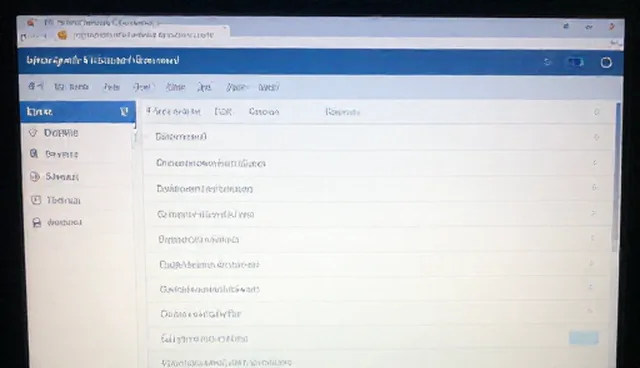Viewport: 640px width, 368px height.
Task: Select the last item on the gray menu bar
Action: (269, 87)
